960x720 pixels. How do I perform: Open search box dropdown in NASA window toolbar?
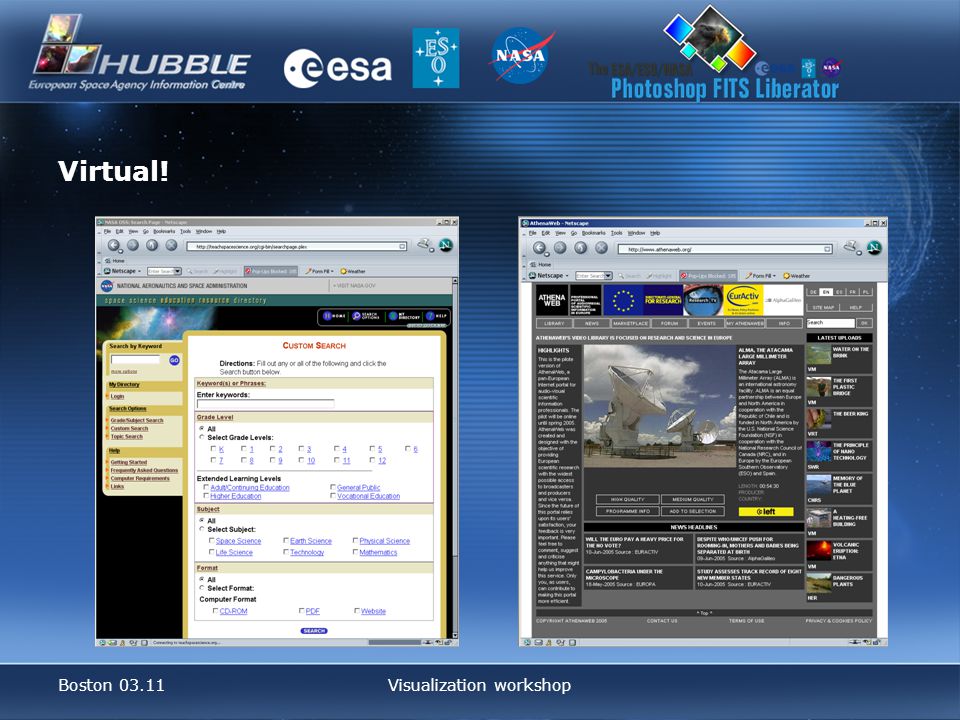(178, 271)
